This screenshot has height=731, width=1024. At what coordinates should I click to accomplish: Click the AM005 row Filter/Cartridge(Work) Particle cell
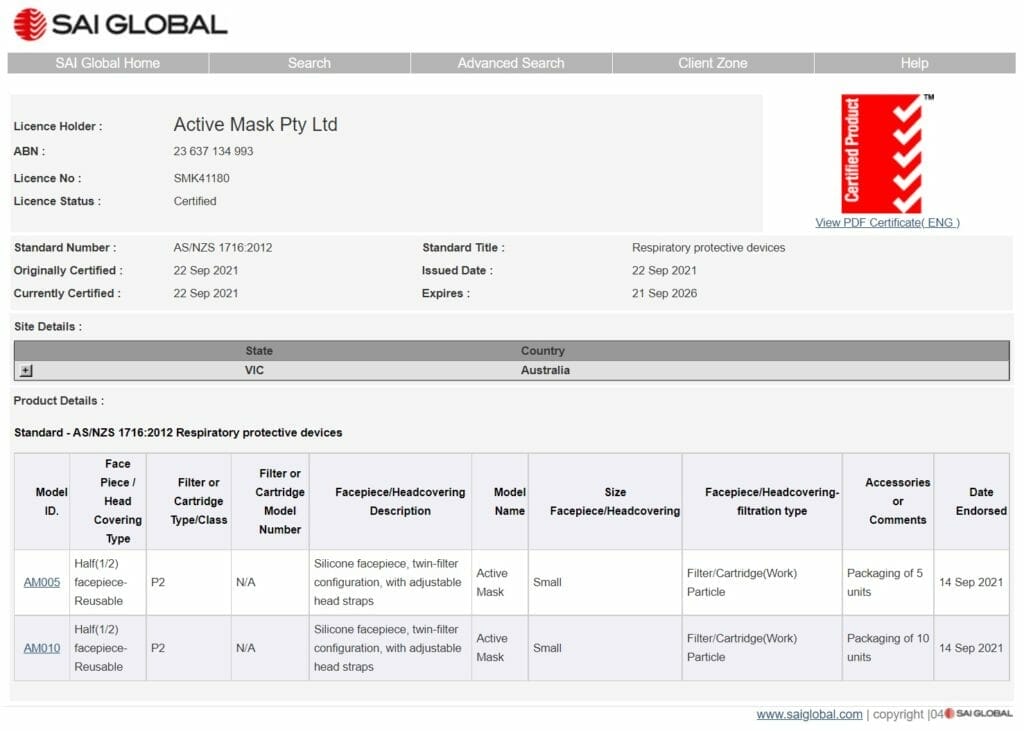click(762, 582)
